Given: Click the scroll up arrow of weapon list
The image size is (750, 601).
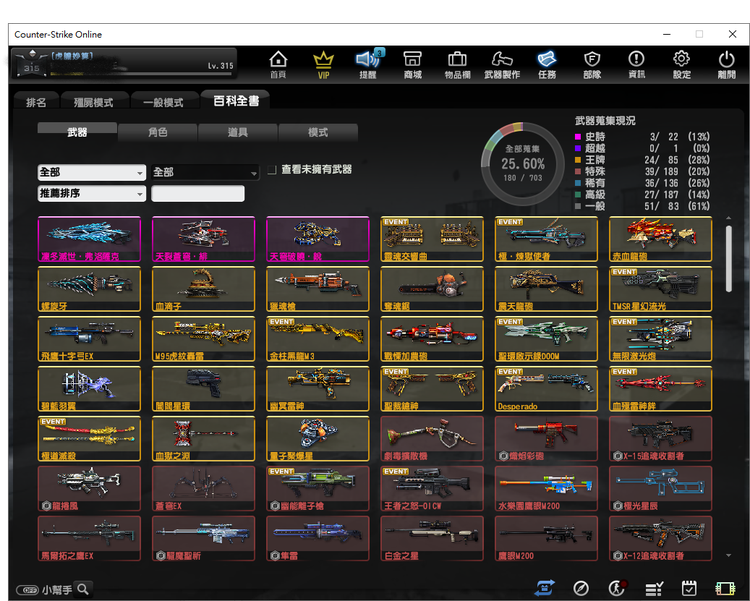Looking at the screenshot, I should tap(728, 218).
